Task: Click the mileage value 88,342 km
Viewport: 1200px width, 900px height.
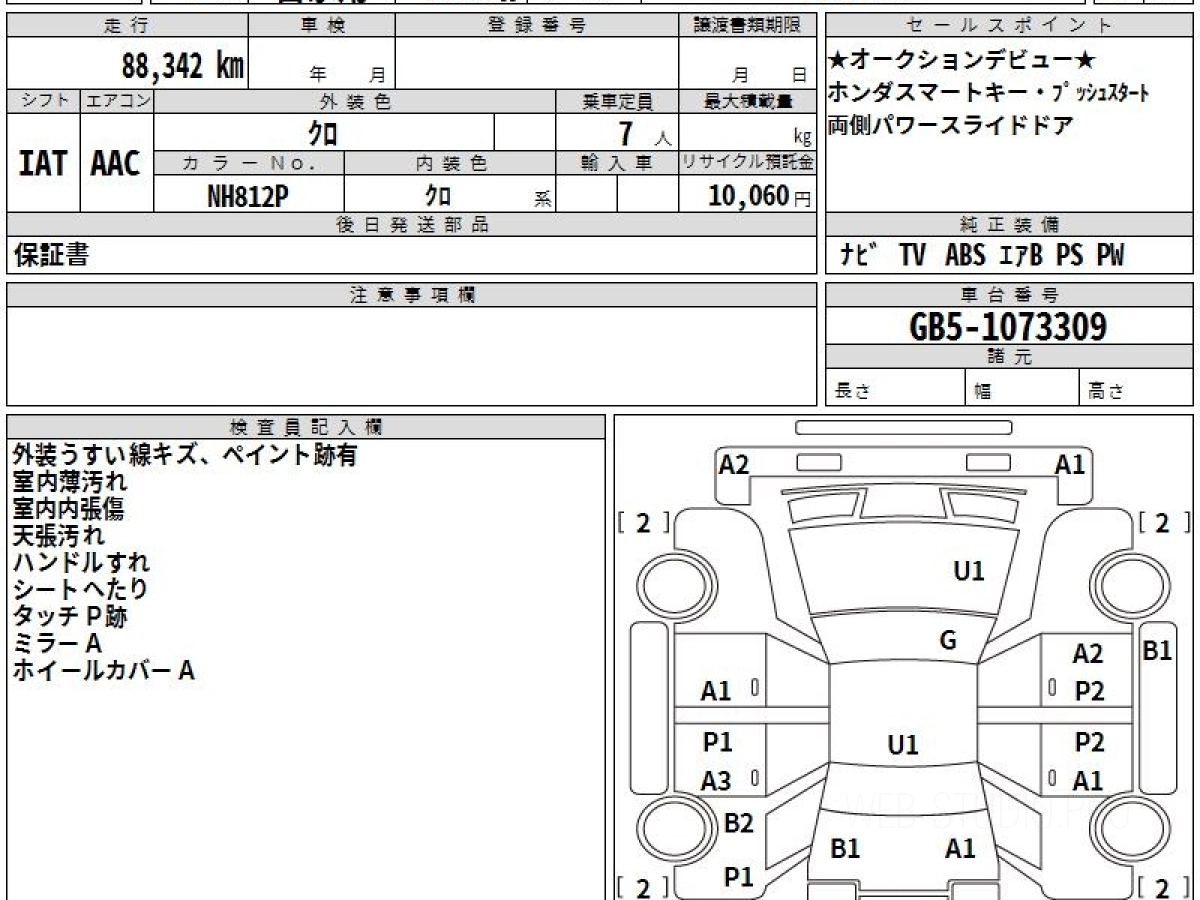Action: click(x=183, y=66)
